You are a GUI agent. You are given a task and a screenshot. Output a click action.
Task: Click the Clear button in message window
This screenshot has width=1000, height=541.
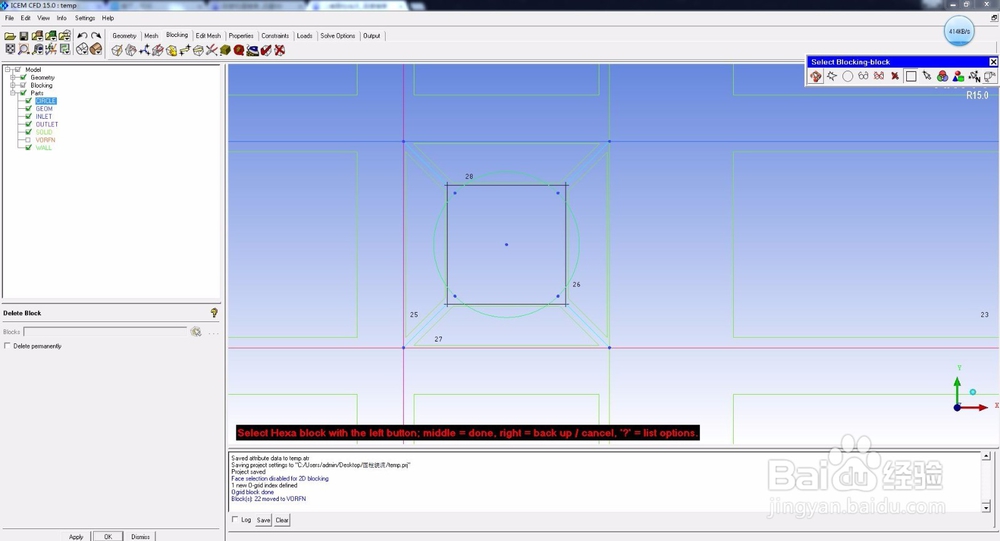tap(282, 520)
